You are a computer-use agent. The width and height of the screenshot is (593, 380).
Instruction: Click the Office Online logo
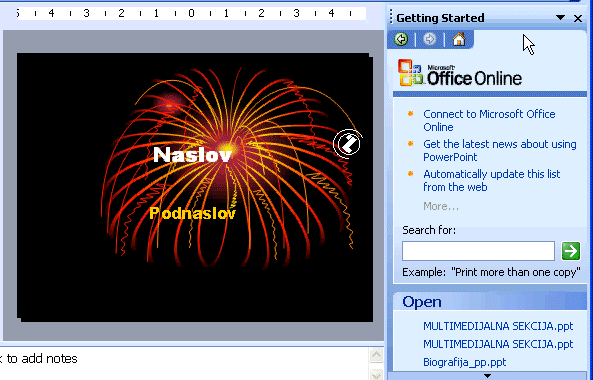pyautogui.click(x=460, y=73)
